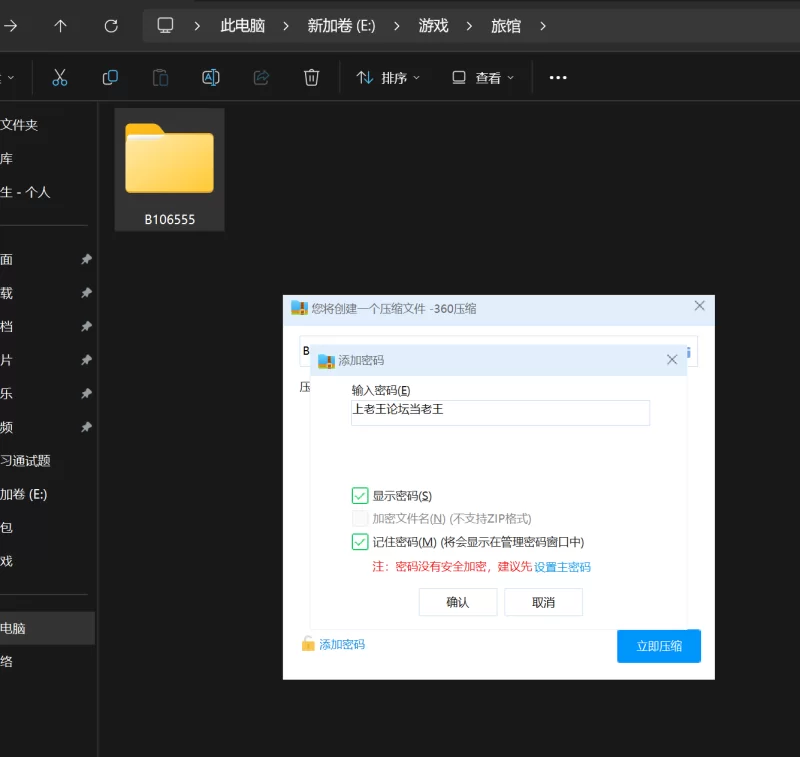Screen dimensions: 800x757
Task: Select 电脑 item in the sidebar
Action: [47, 628]
